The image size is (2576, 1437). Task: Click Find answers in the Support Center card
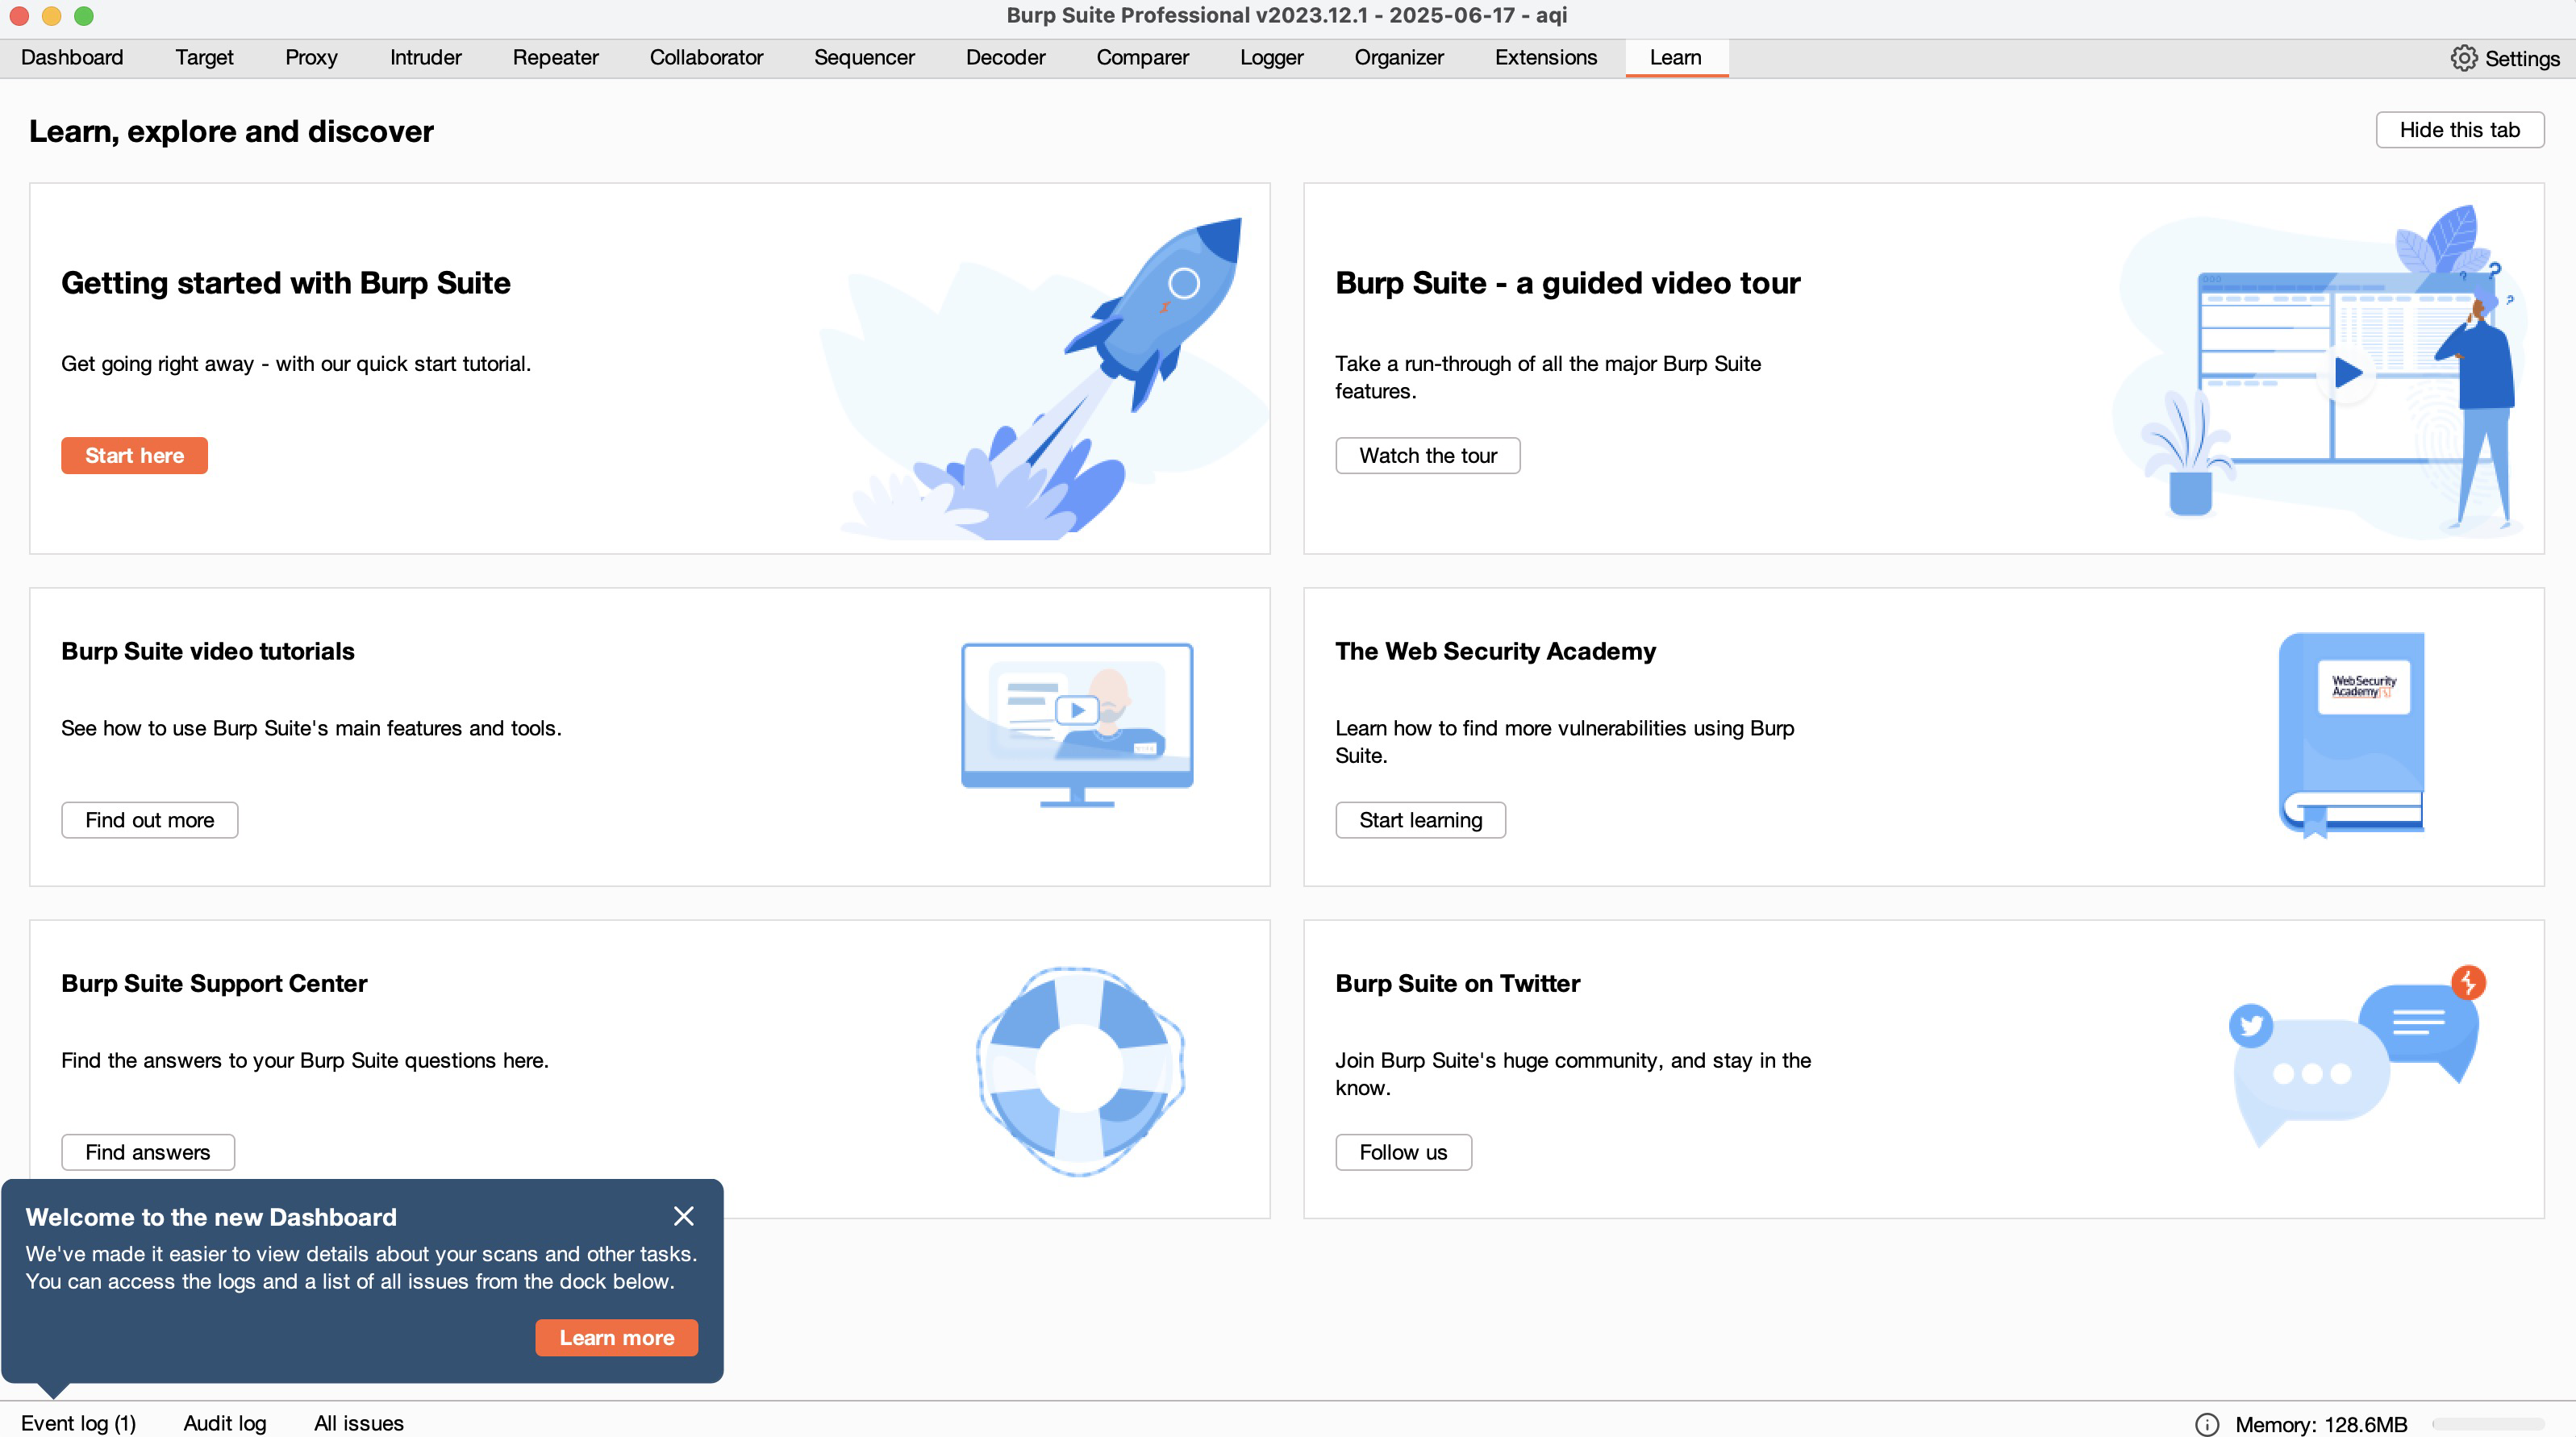[x=147, y=1152]
